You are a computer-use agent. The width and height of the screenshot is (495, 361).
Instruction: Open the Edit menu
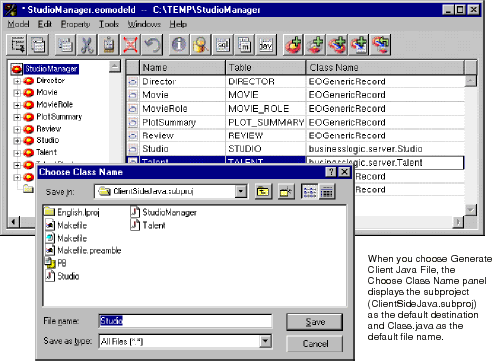pos(45,24)
